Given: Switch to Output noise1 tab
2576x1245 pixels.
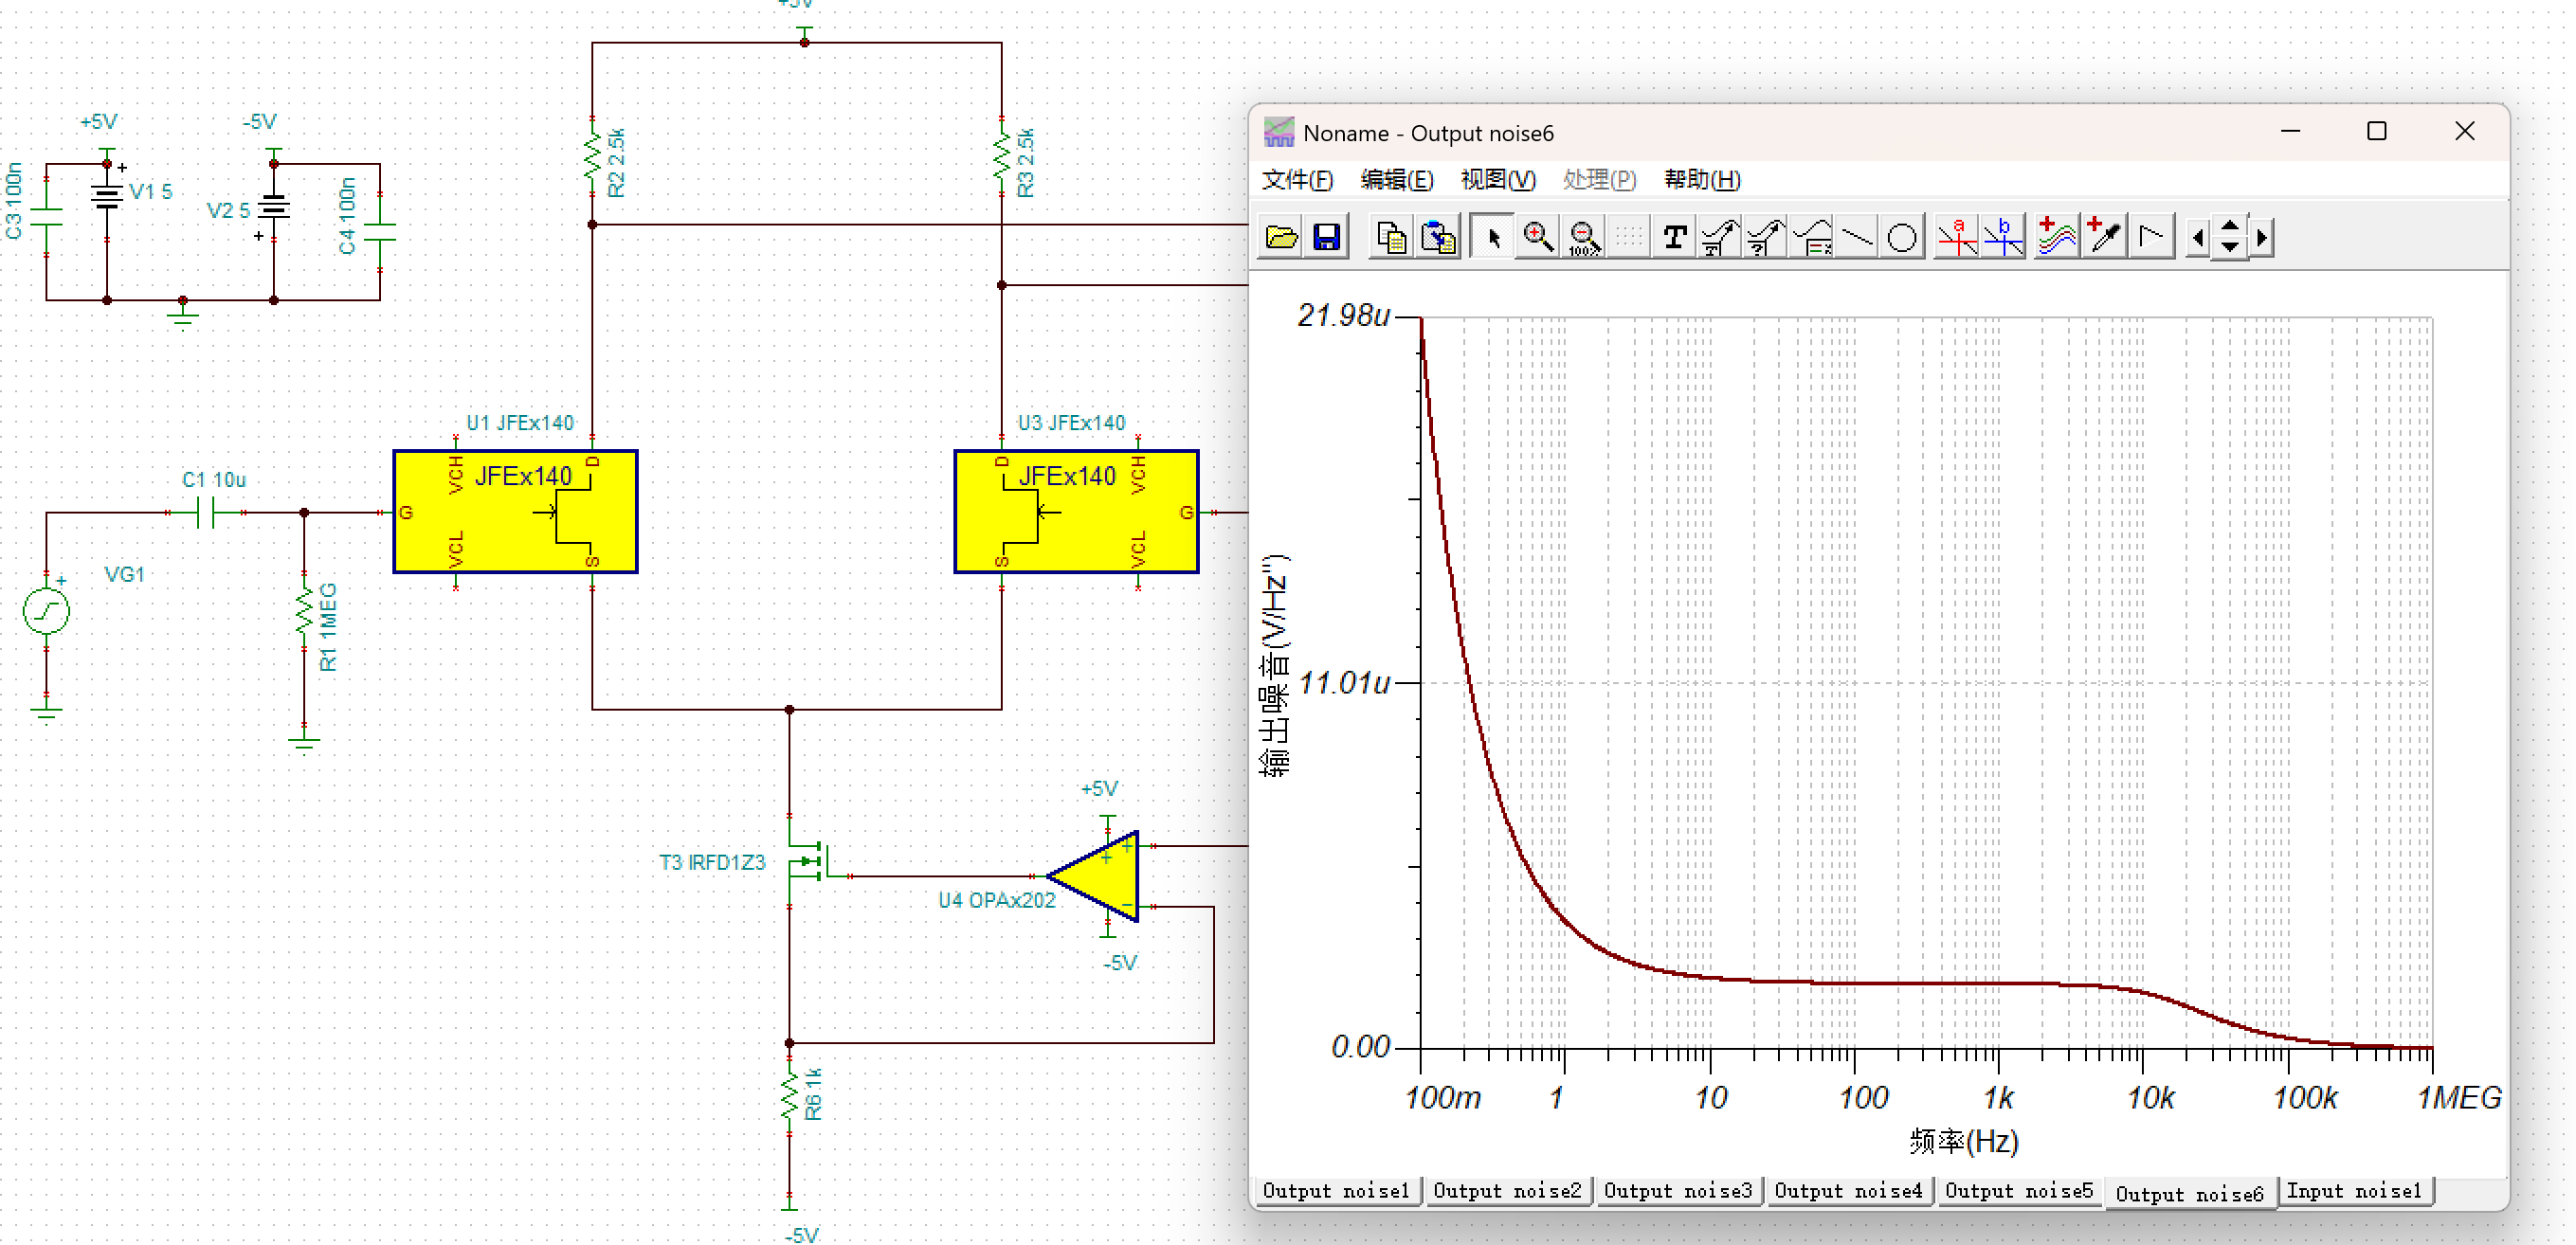Looking at the screenshot, I should click(x=1335, y=1191).
